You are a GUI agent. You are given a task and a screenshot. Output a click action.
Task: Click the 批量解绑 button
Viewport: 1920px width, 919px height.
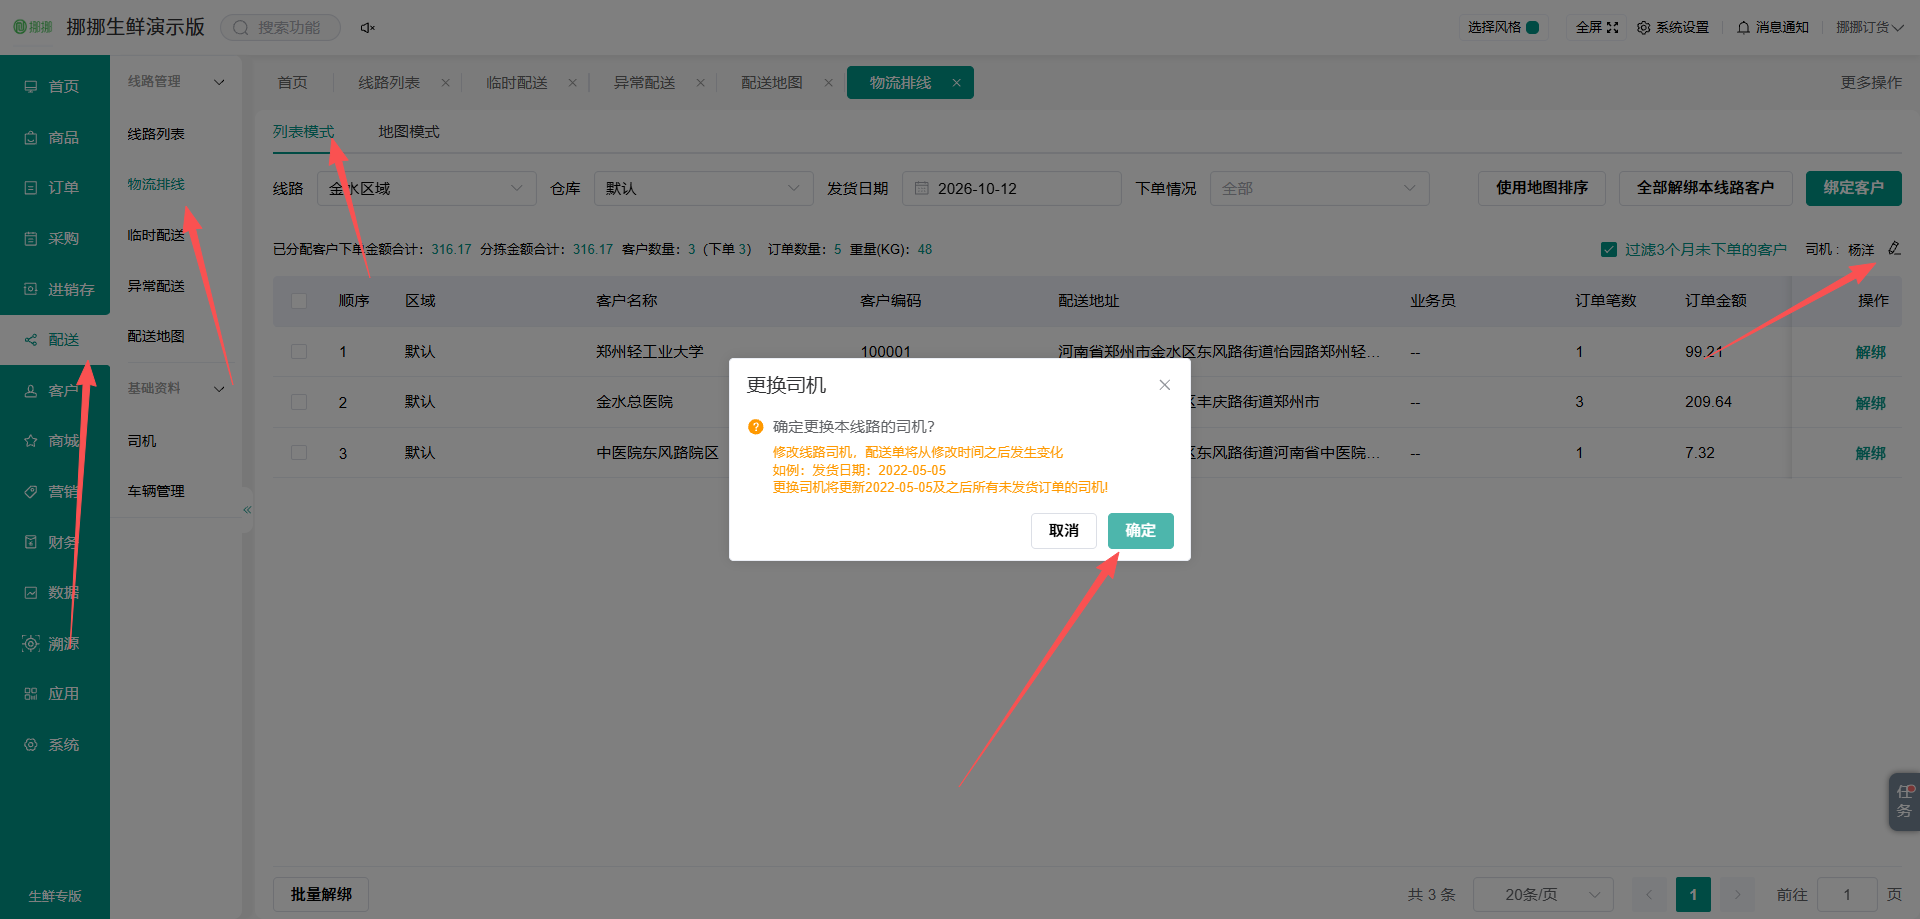click(321, 895)
